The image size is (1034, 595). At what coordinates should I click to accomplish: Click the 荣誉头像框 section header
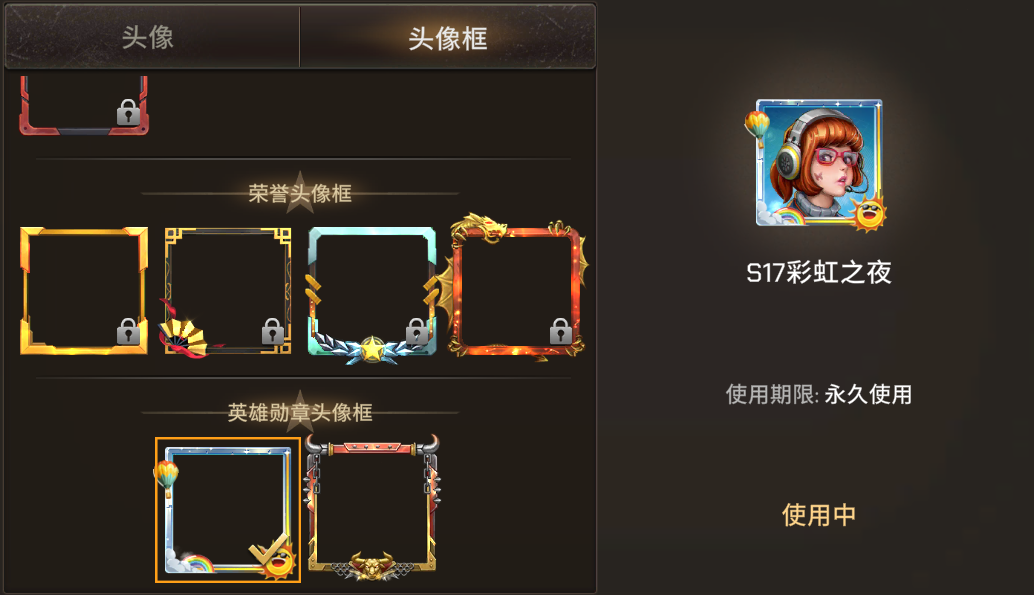[300, 194]
